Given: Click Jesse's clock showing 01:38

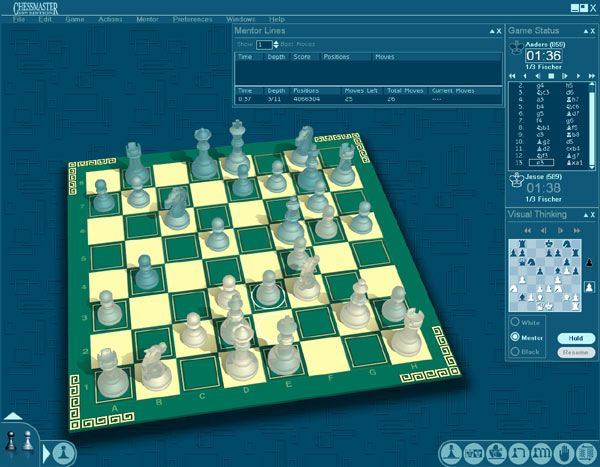Looking at the screenshot, I should point(543,188).
